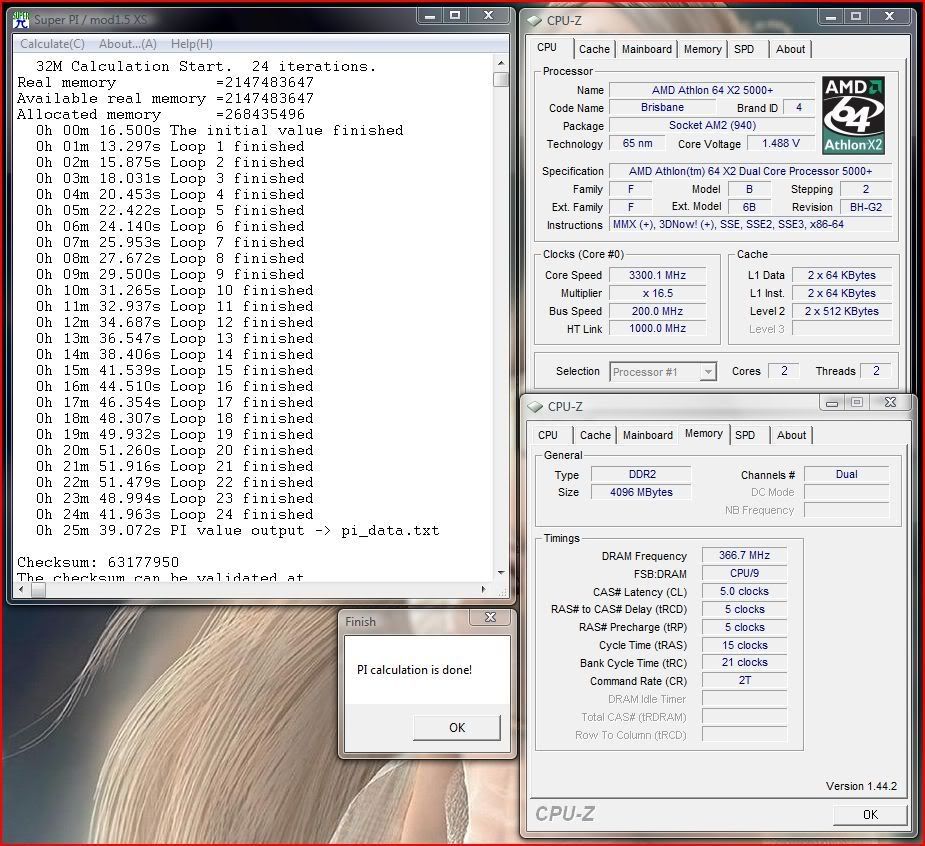
Task: Open the Calculate(C) menu
Action: (52, 44)
